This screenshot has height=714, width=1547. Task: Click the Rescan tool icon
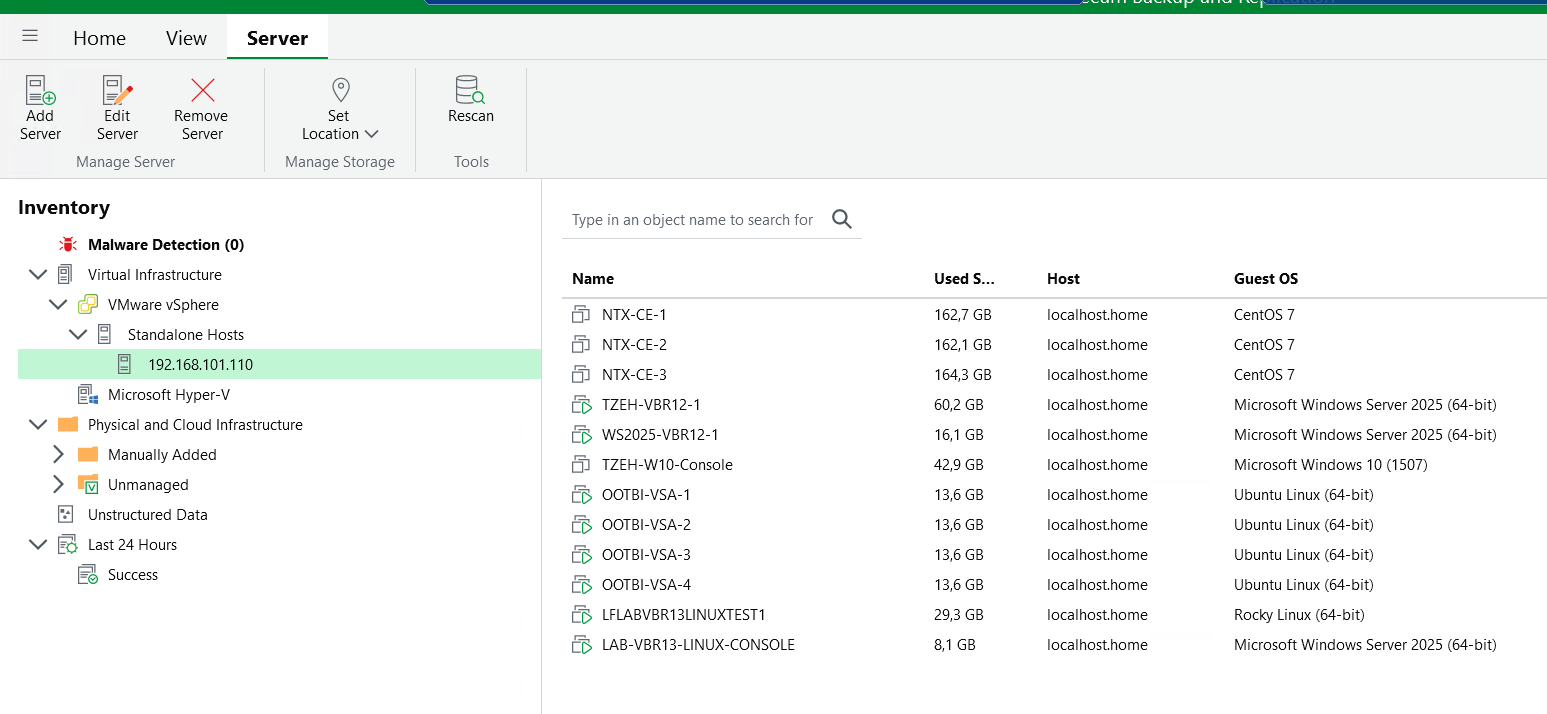[470, 90]
